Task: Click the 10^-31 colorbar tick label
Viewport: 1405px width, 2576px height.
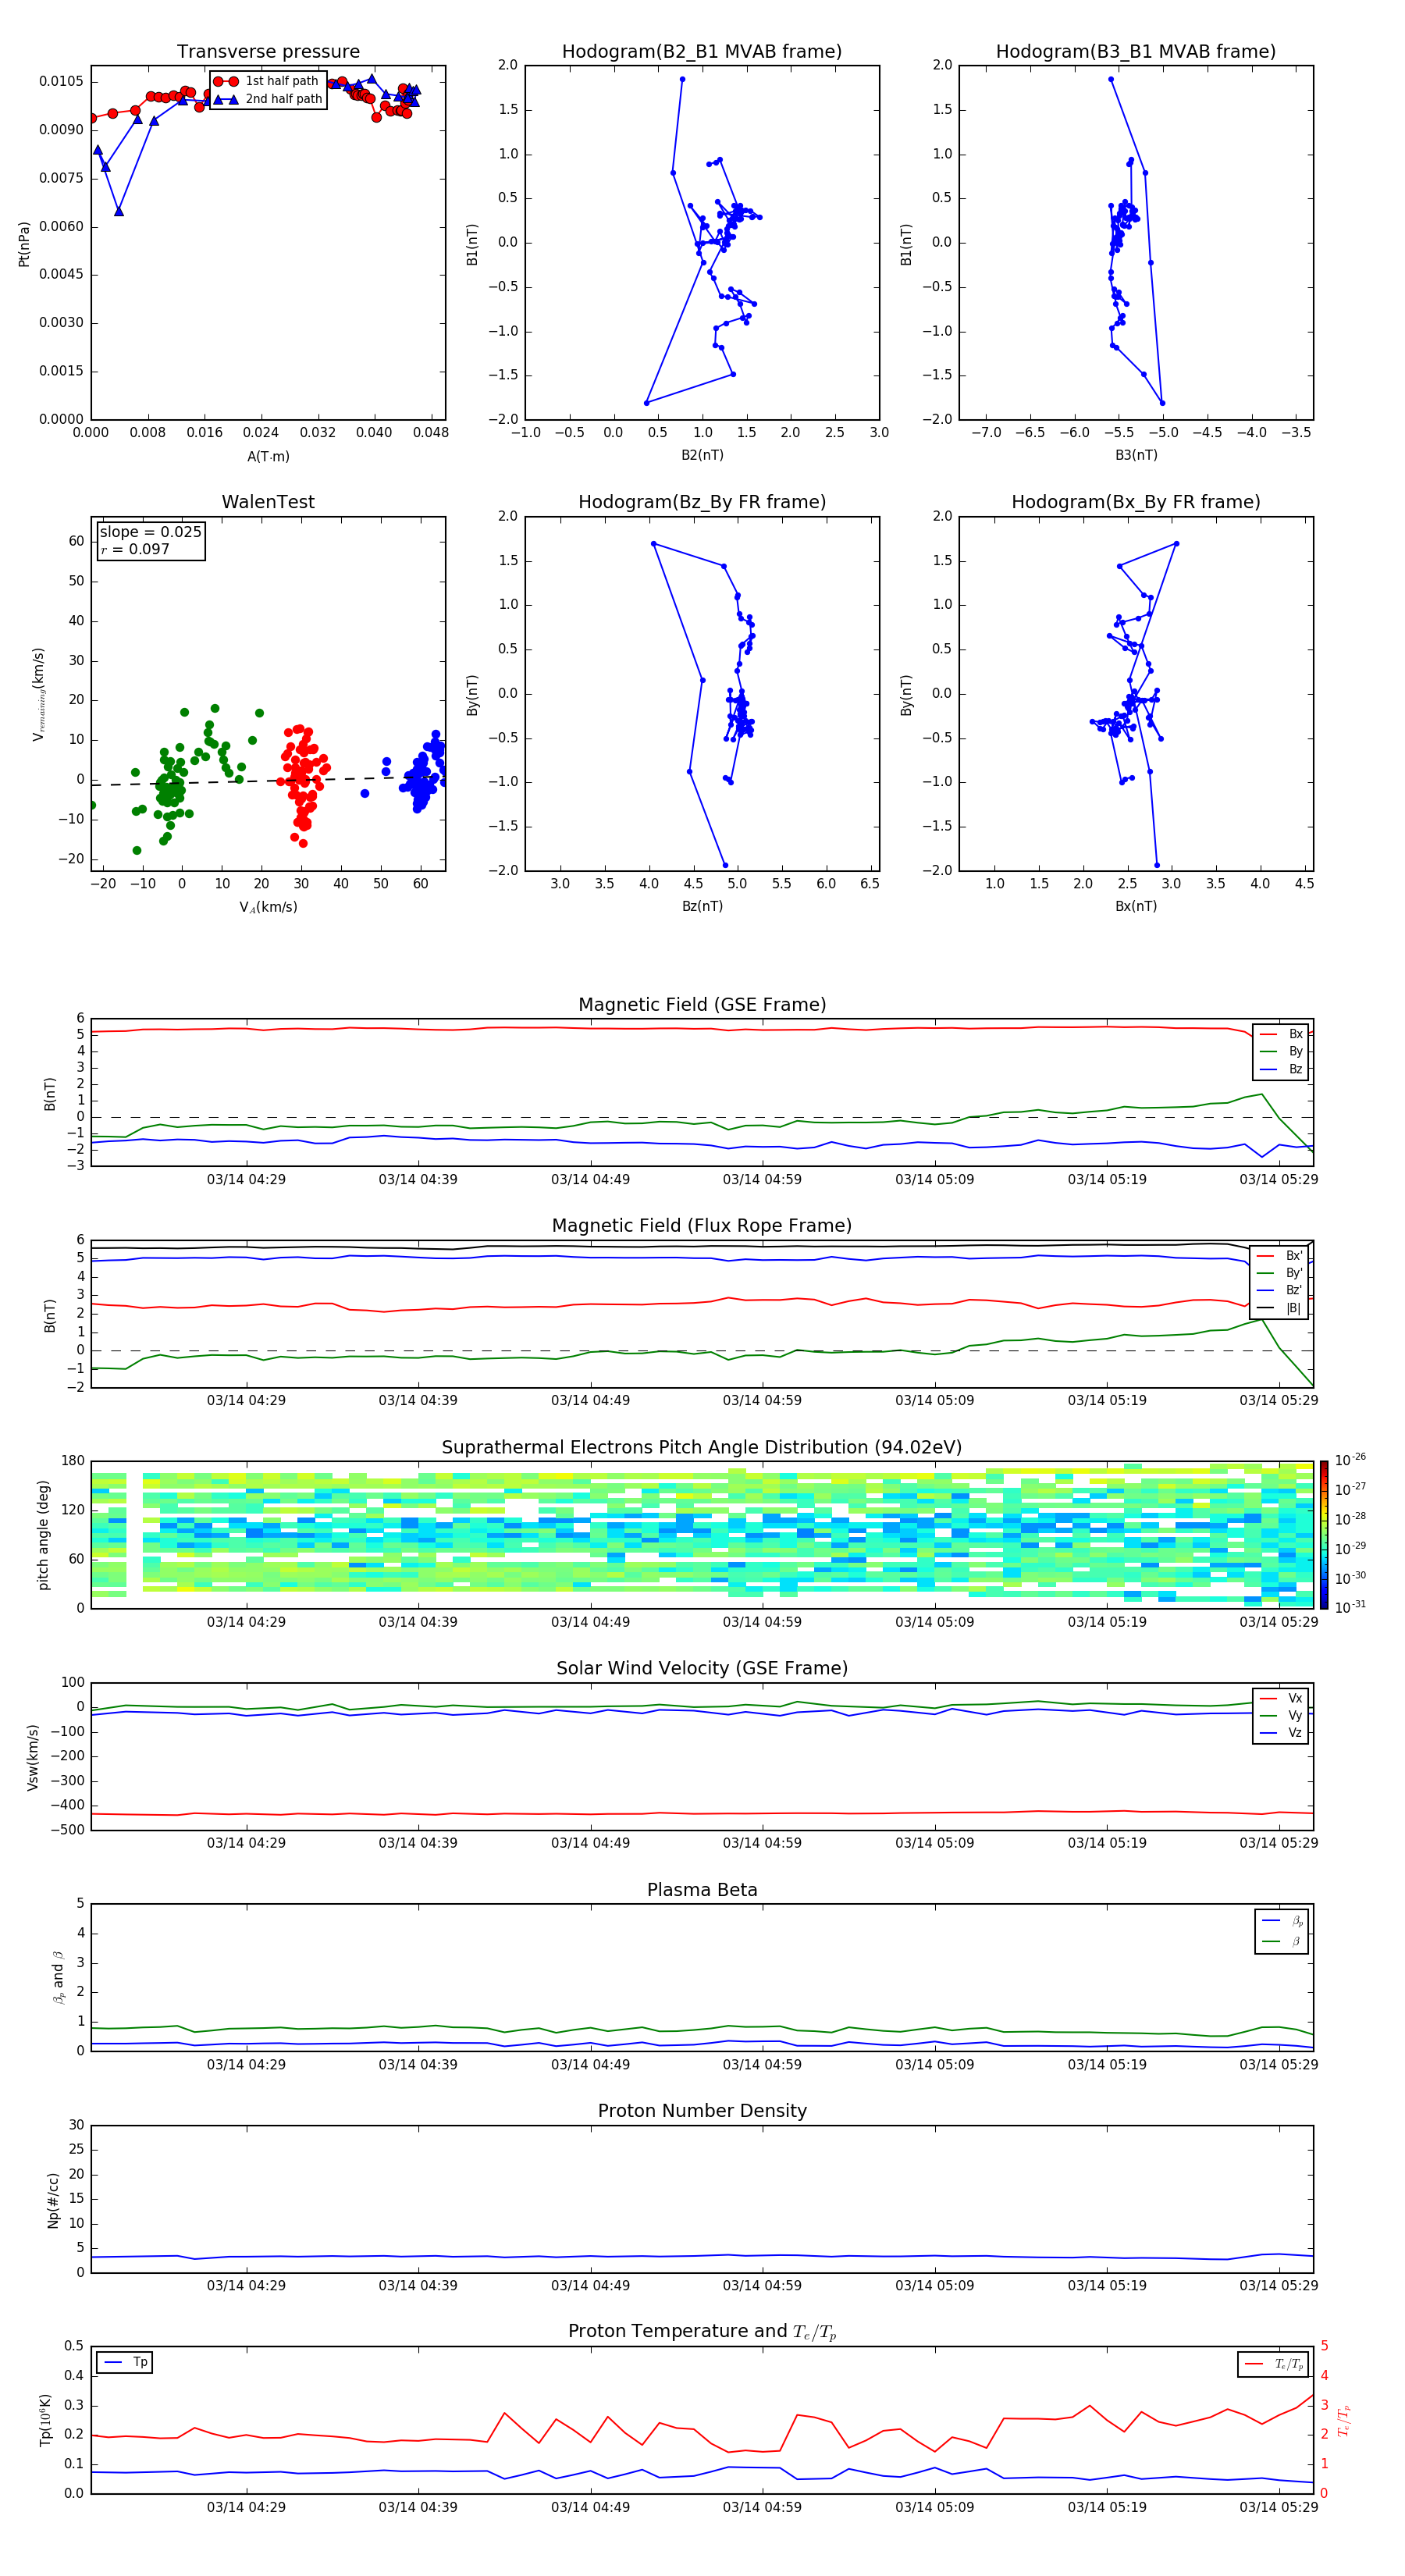Action: pyautogui.click(x=1350, y=1607)
